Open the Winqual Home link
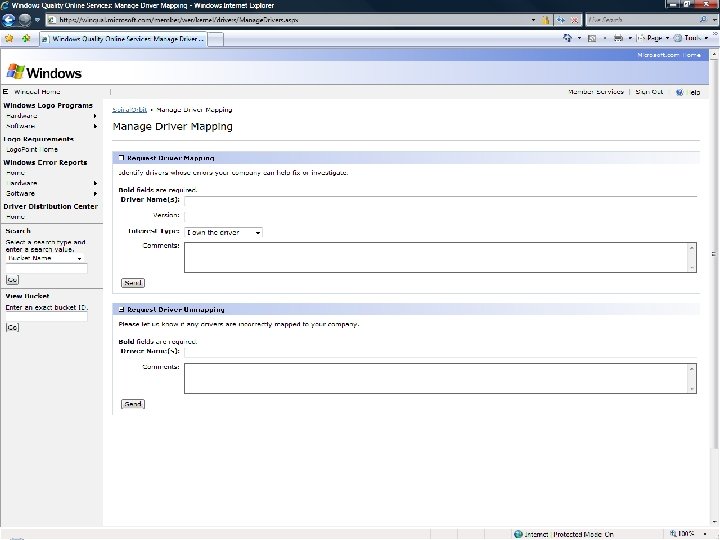Viewport: 720px width, 540px height. coord(37,92)
